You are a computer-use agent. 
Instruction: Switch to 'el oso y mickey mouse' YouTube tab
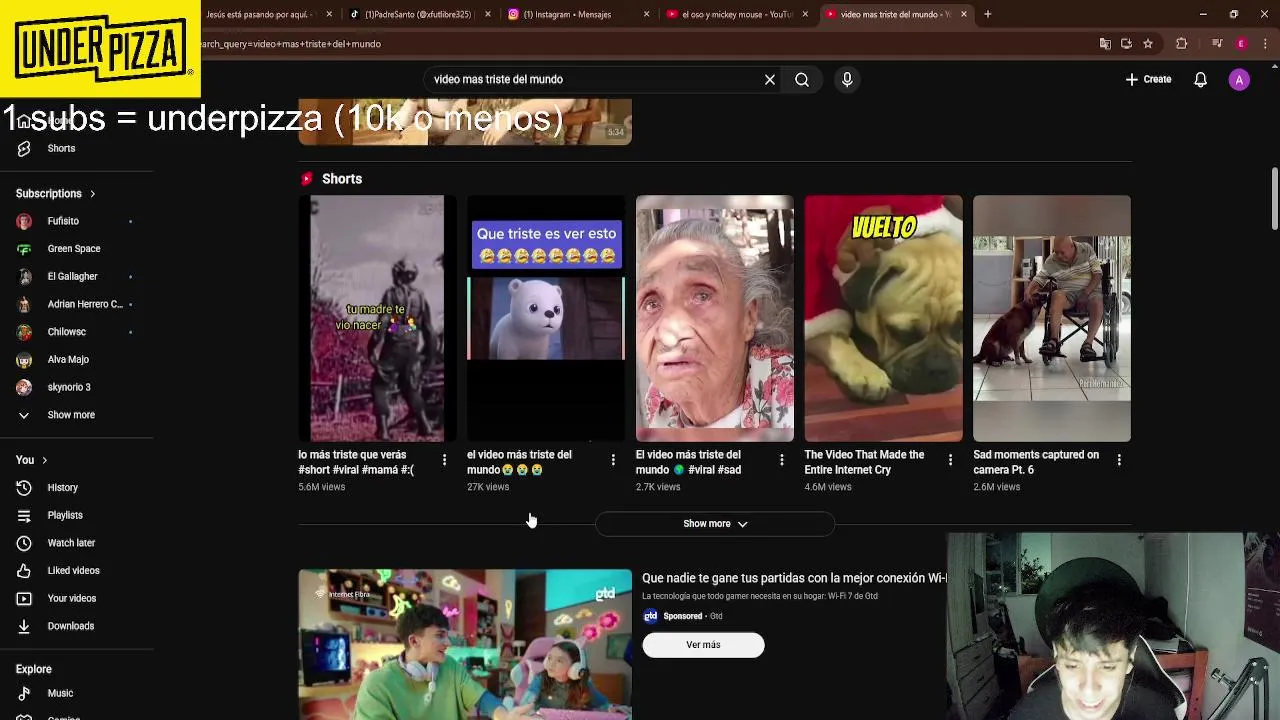(x=737, y=14)
